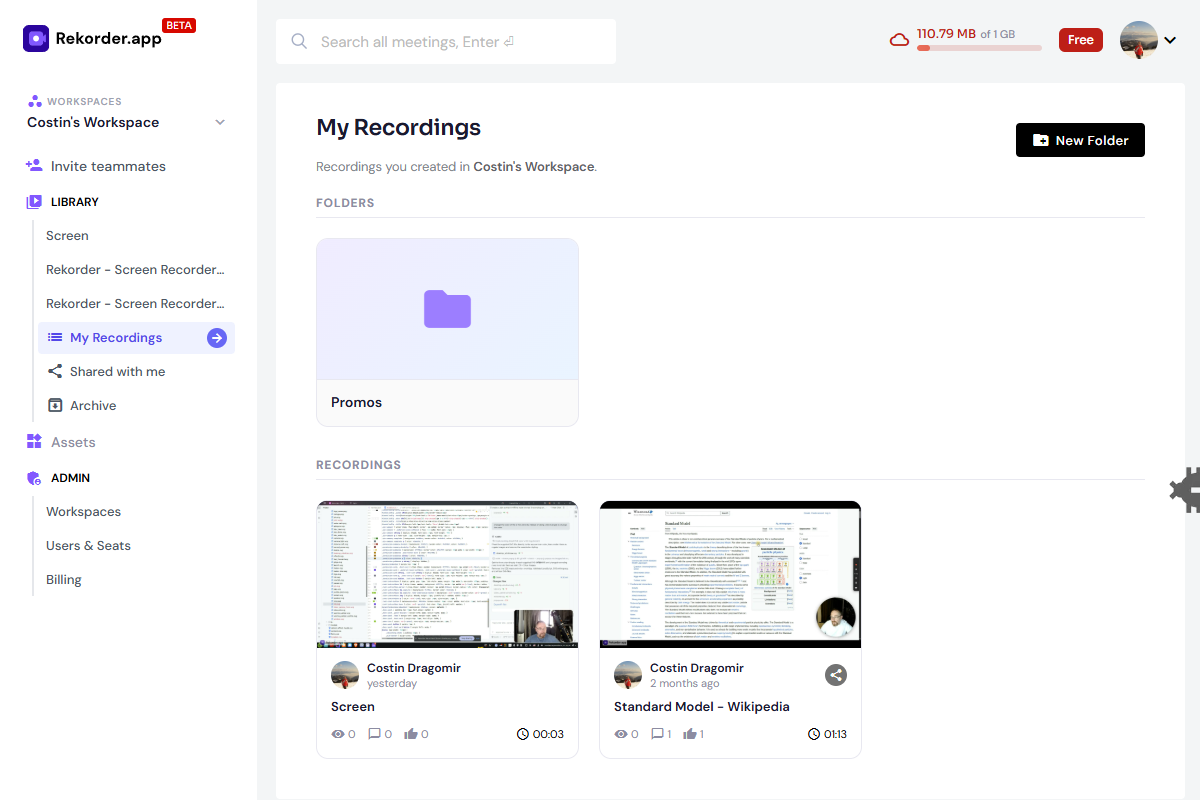This screenshot has width=1200, height=800.
Task: Open second Rekorder - Screen Recorder sidebar item
Action: point(135,304)
